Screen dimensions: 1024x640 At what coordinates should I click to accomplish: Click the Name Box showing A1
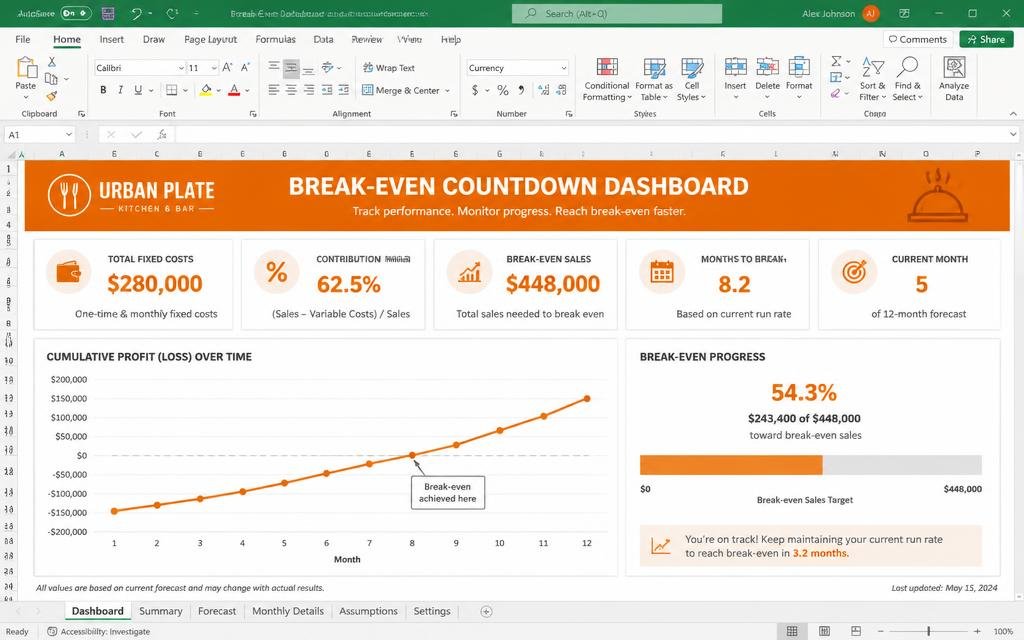coord(40,135)
